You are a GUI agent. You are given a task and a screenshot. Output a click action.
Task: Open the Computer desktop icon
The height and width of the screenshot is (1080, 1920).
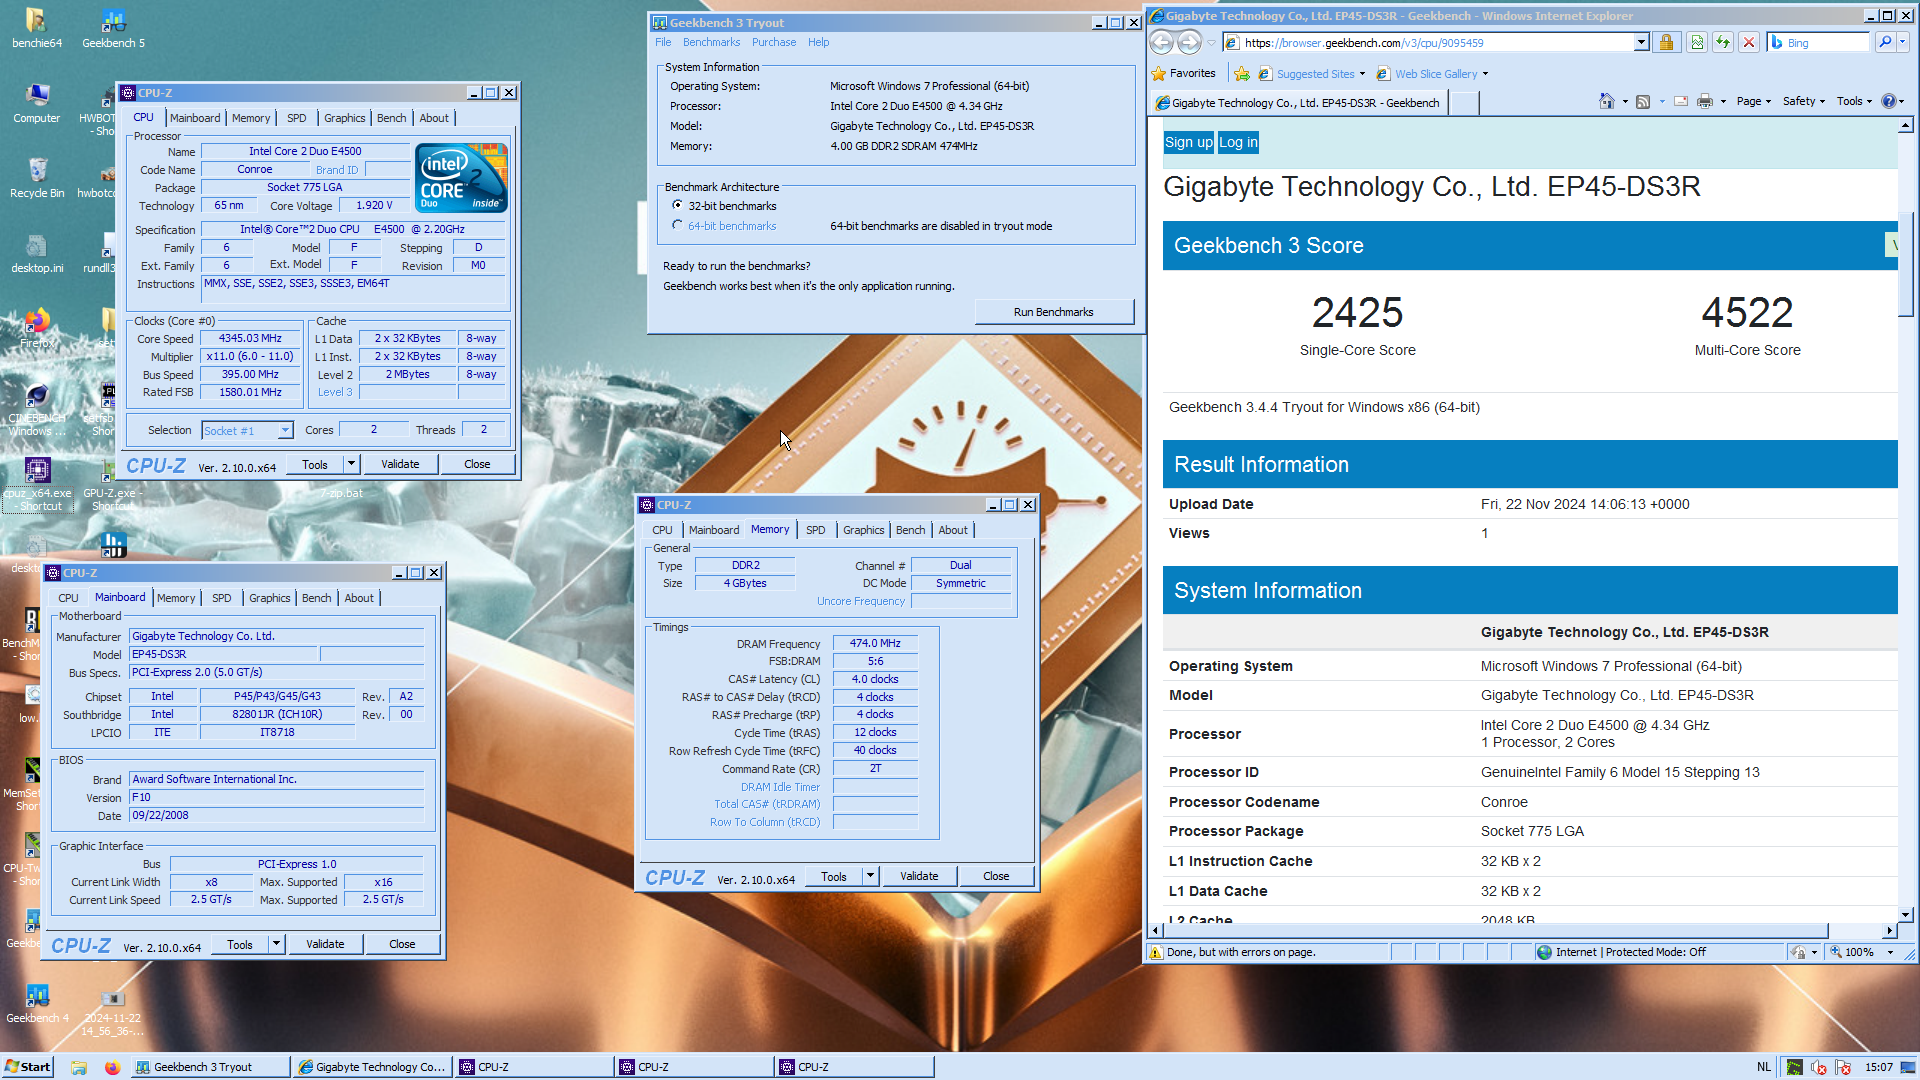coord(37,104)
